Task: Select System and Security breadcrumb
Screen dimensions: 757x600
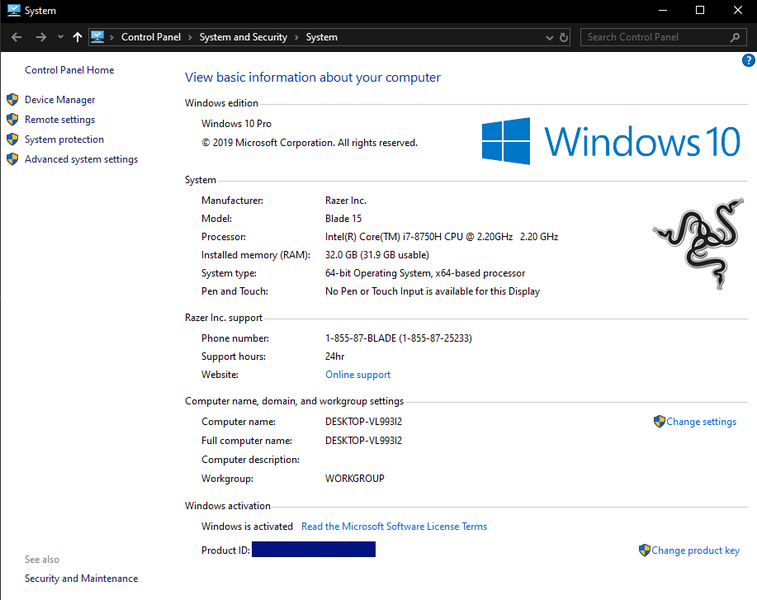Action: click(243, 37)
